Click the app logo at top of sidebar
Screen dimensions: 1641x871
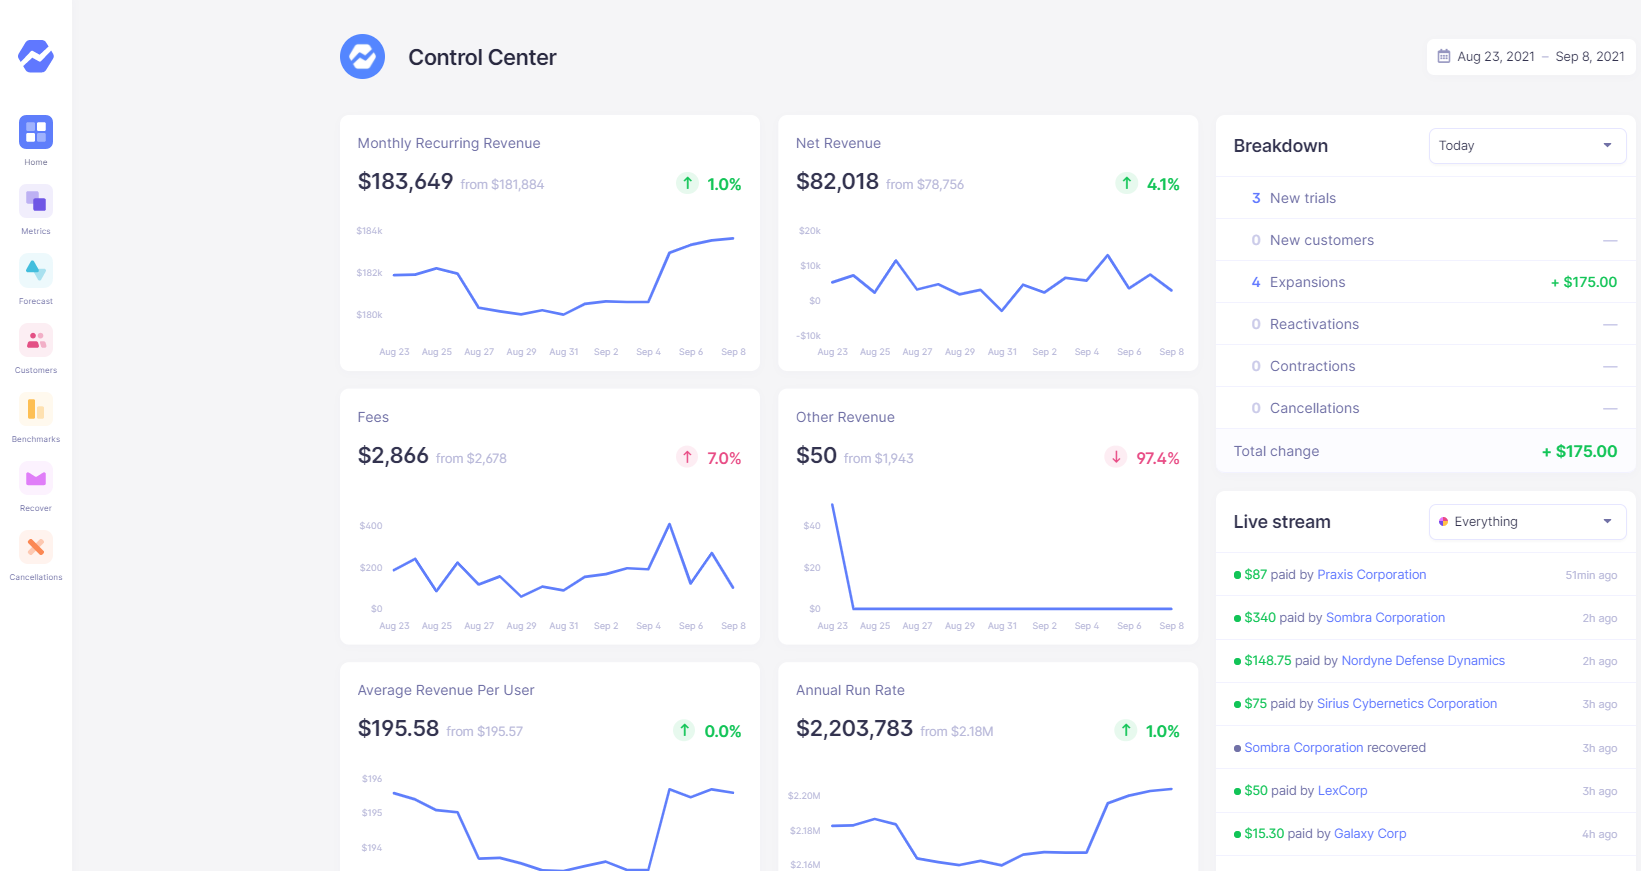(x=36, y=56)
